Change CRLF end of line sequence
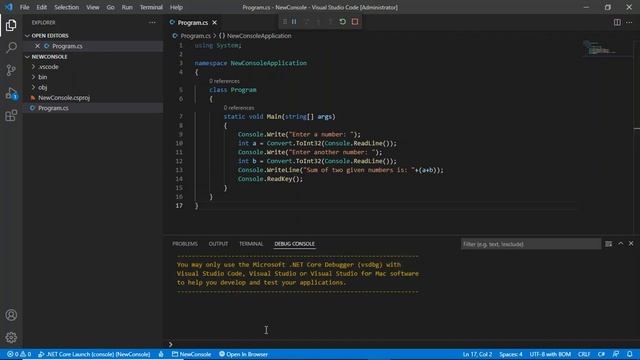640x360 pixels. pos(584,354)
